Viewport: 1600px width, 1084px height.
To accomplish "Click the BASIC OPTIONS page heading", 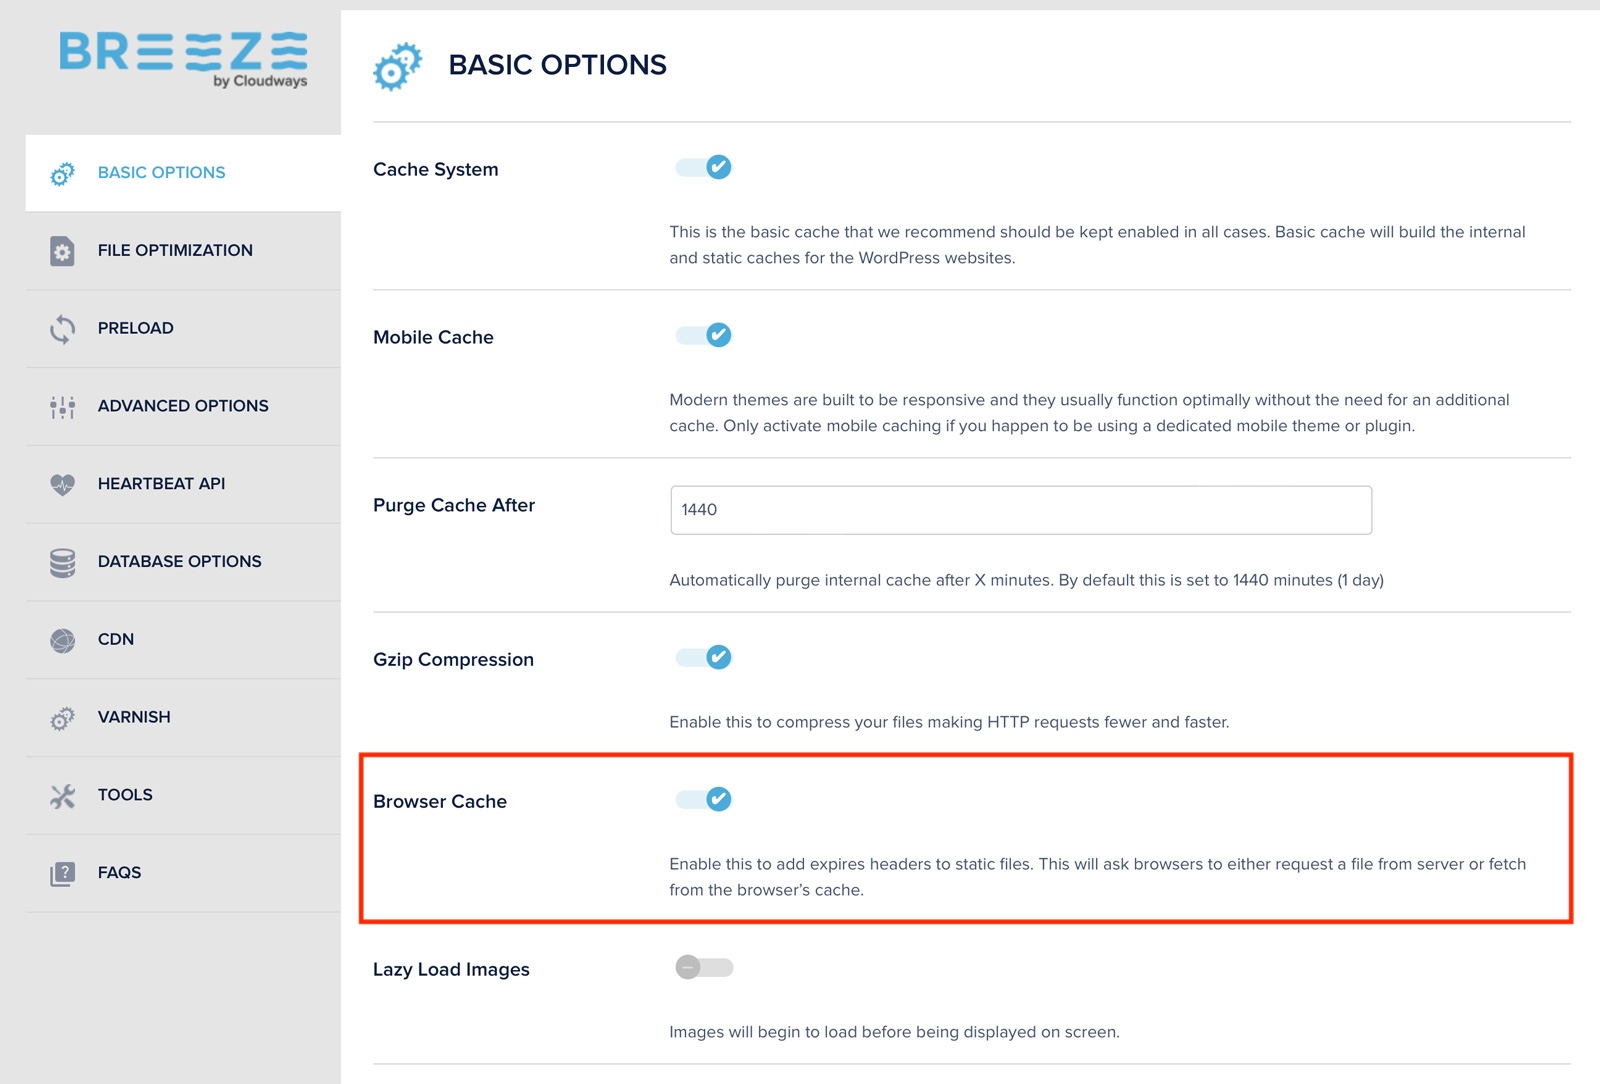I will tap(557, 65).
